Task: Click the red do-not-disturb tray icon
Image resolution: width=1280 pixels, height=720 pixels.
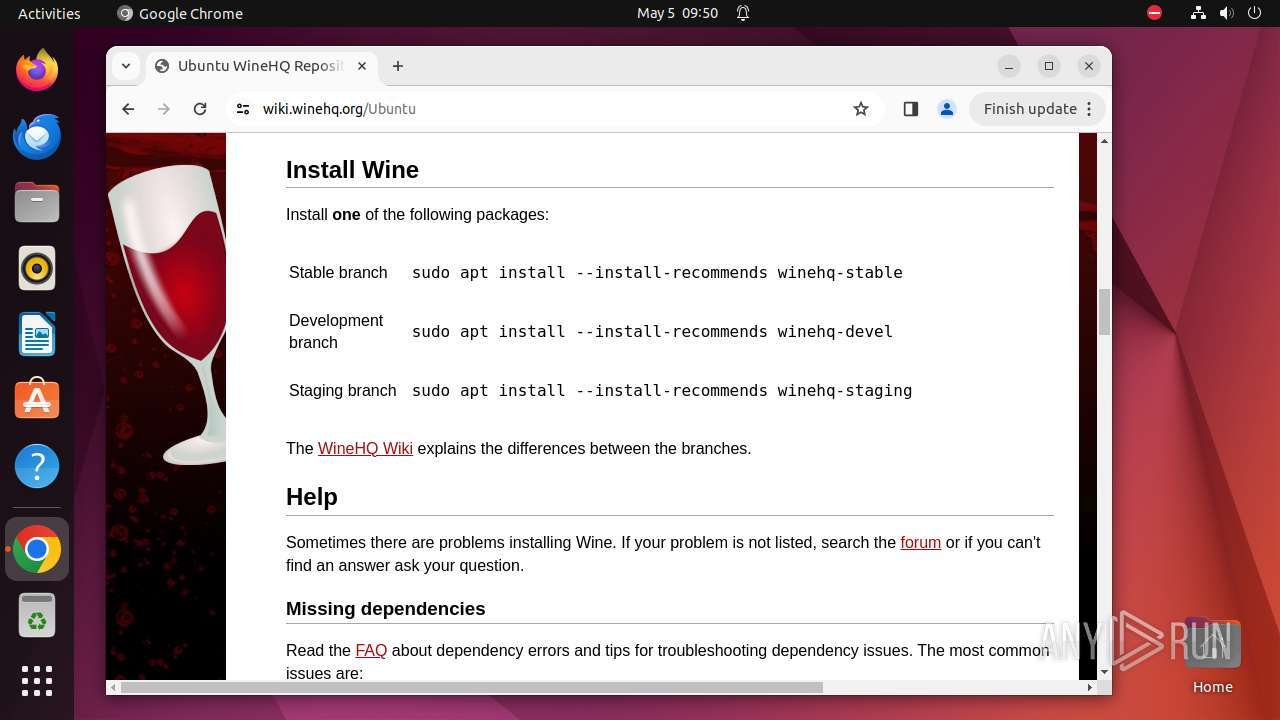Action: pyautogui.click(x=1154, y=13)
